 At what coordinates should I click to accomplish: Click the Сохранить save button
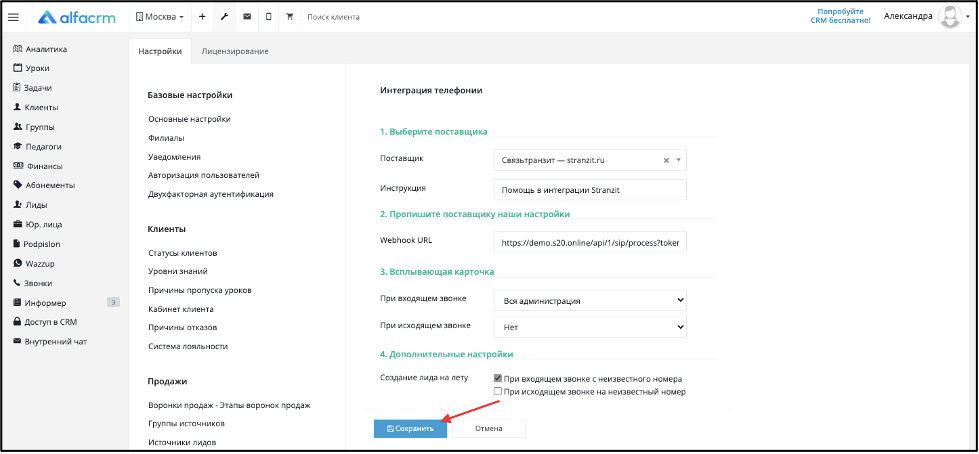(410, 429)
